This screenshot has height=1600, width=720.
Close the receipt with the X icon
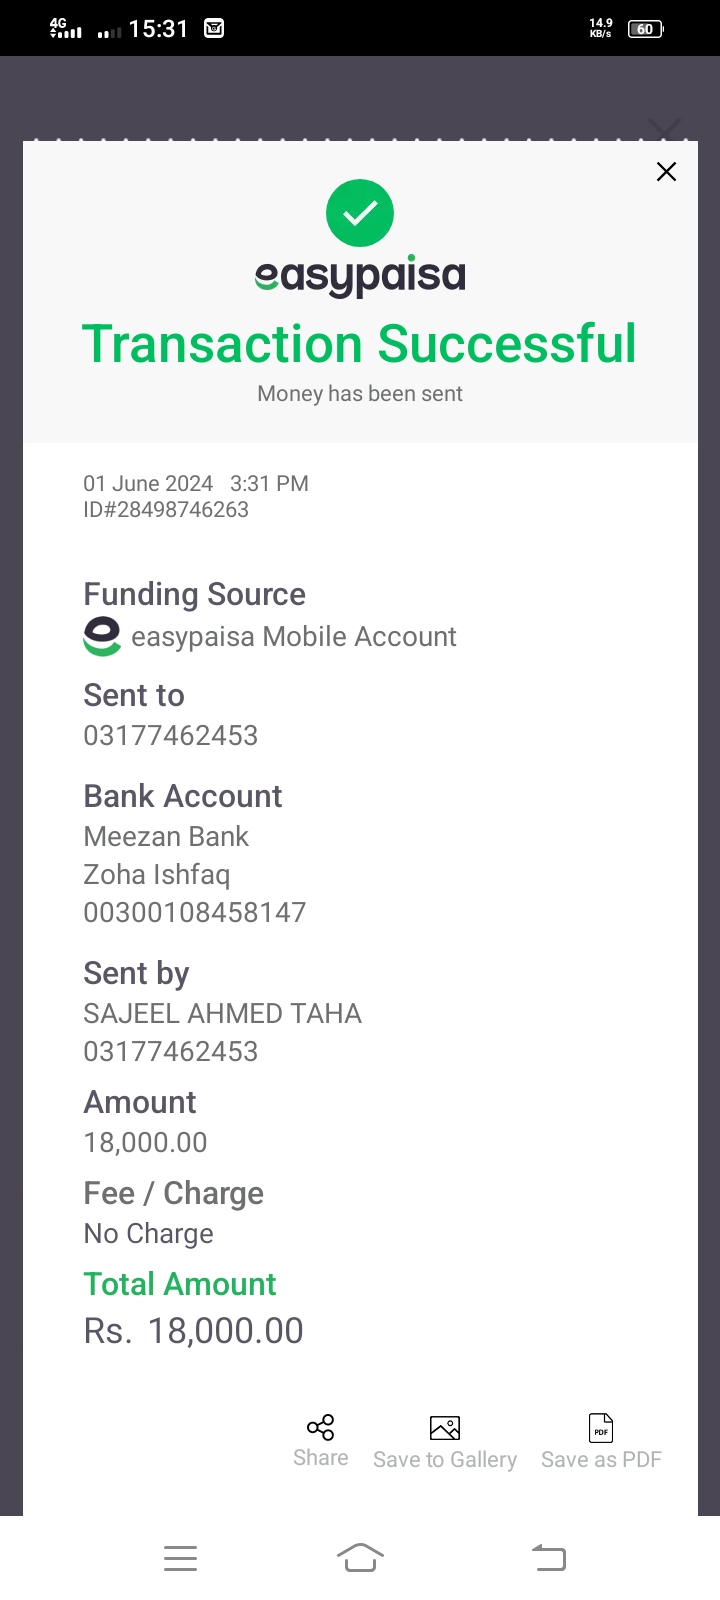point(666,171)
